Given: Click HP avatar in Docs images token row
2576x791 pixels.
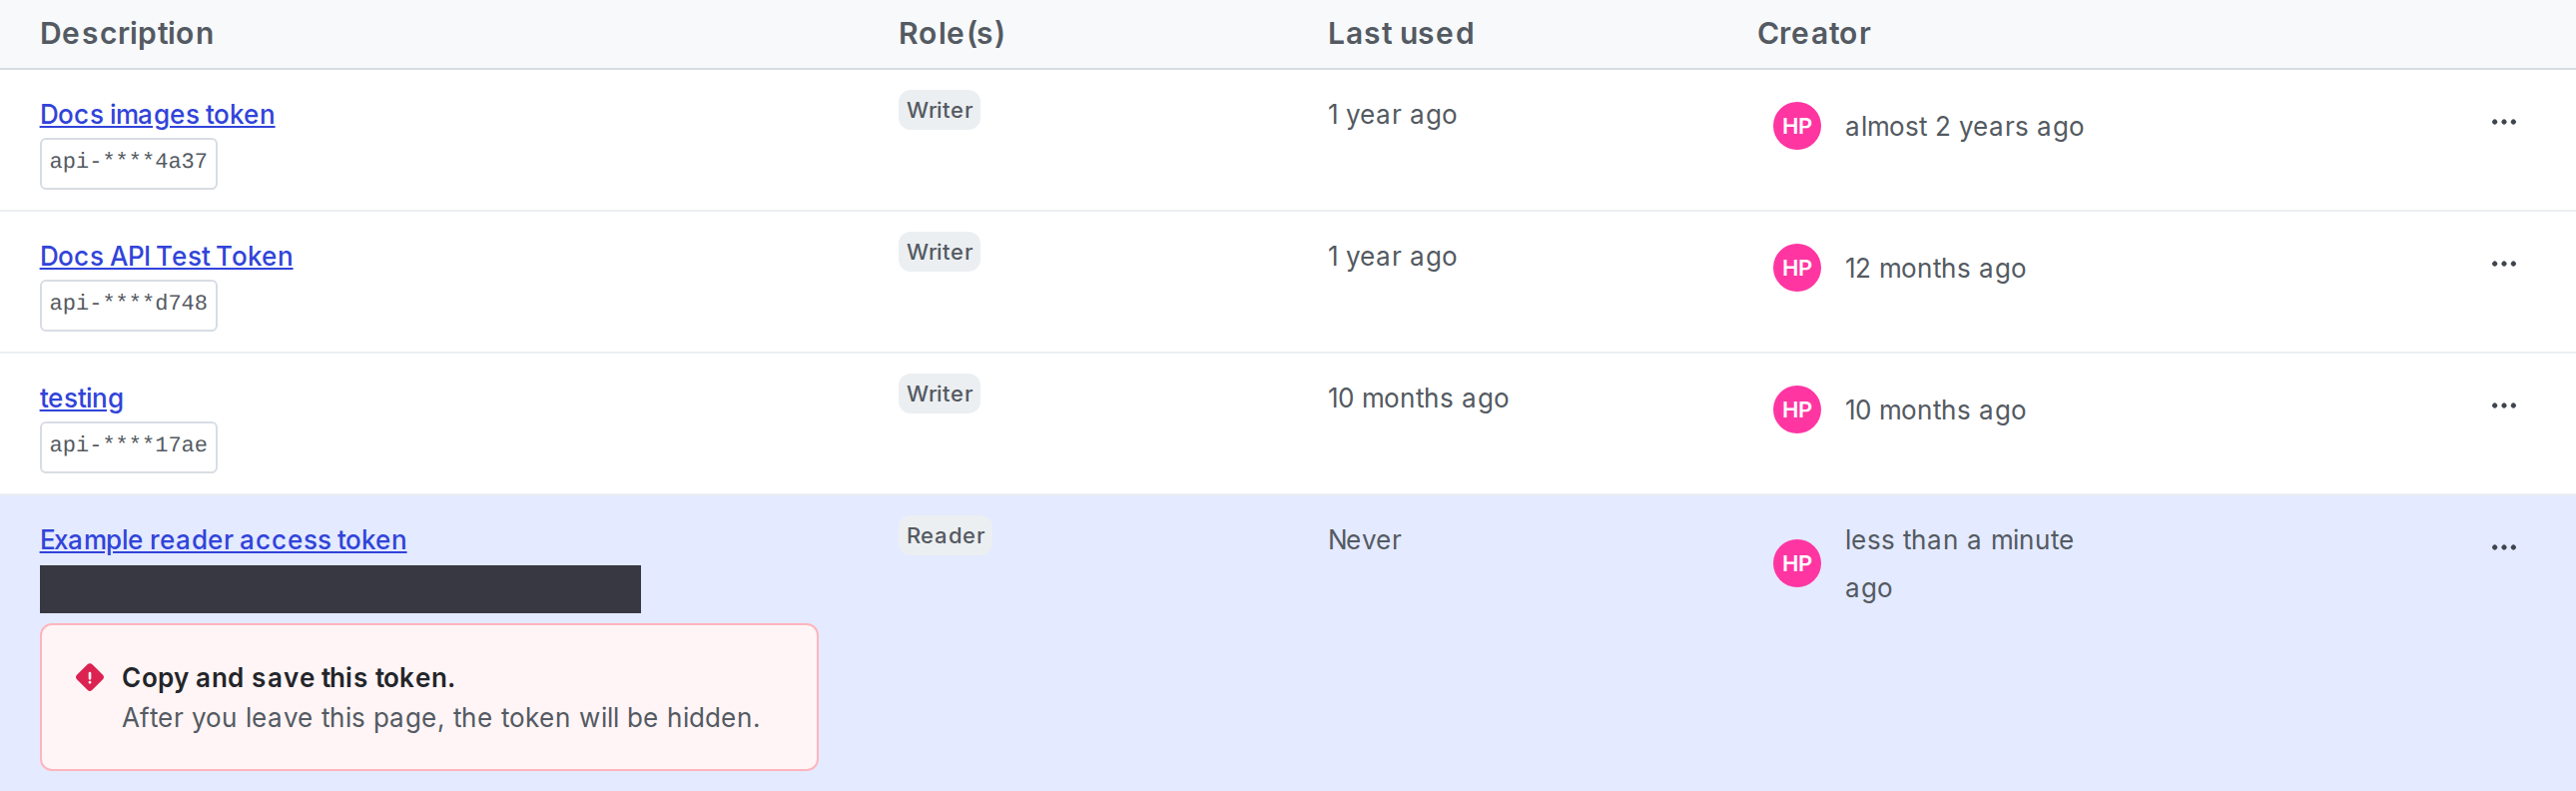Looking at the screenshot, I should tap(1796, 126).
